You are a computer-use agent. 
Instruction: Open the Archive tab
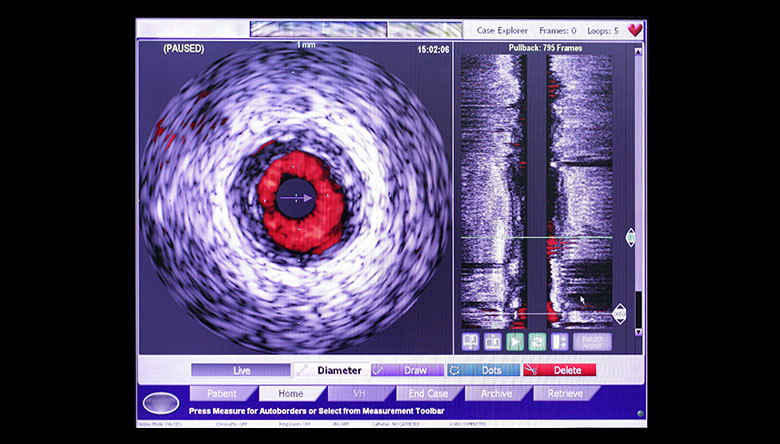pyautogui.click(x=496, y=394)
